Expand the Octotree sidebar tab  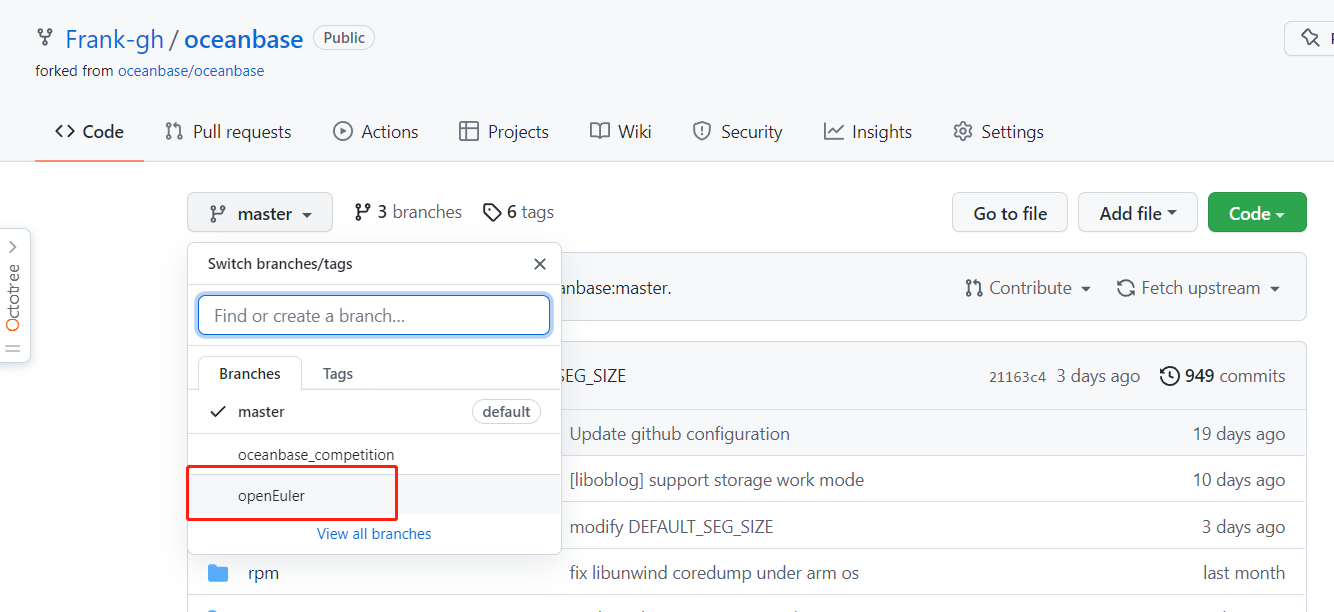pos(14,296)
